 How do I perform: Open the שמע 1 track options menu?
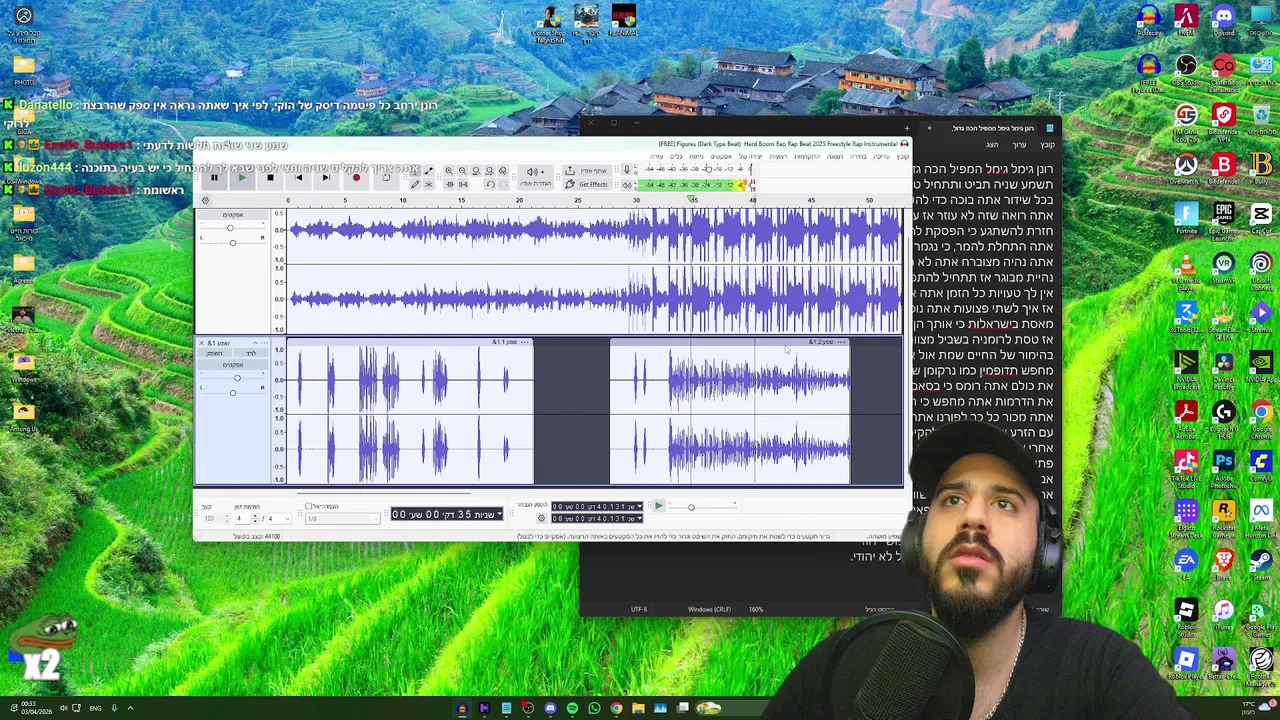[264, 343]
